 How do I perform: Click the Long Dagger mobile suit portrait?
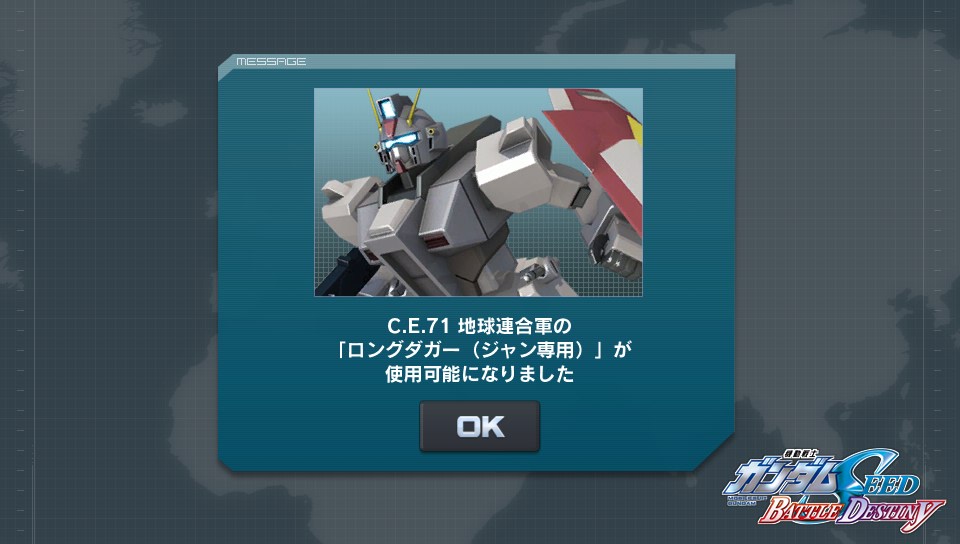[x=478, y=192]
